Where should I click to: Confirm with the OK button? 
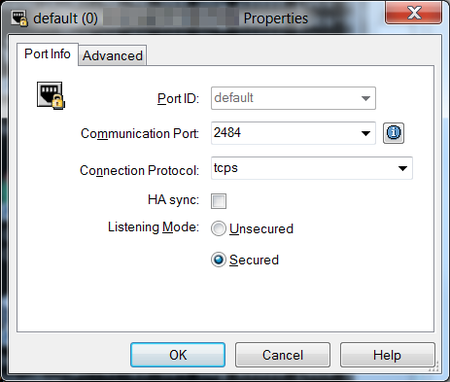point(178,355)
